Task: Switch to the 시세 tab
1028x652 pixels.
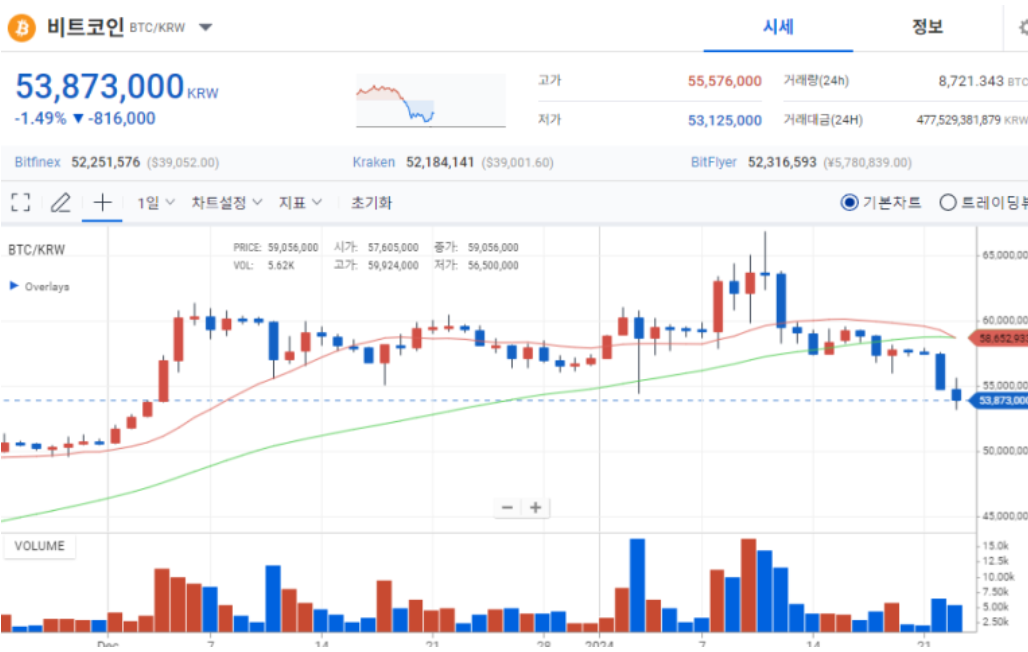Action: (778, 28)
